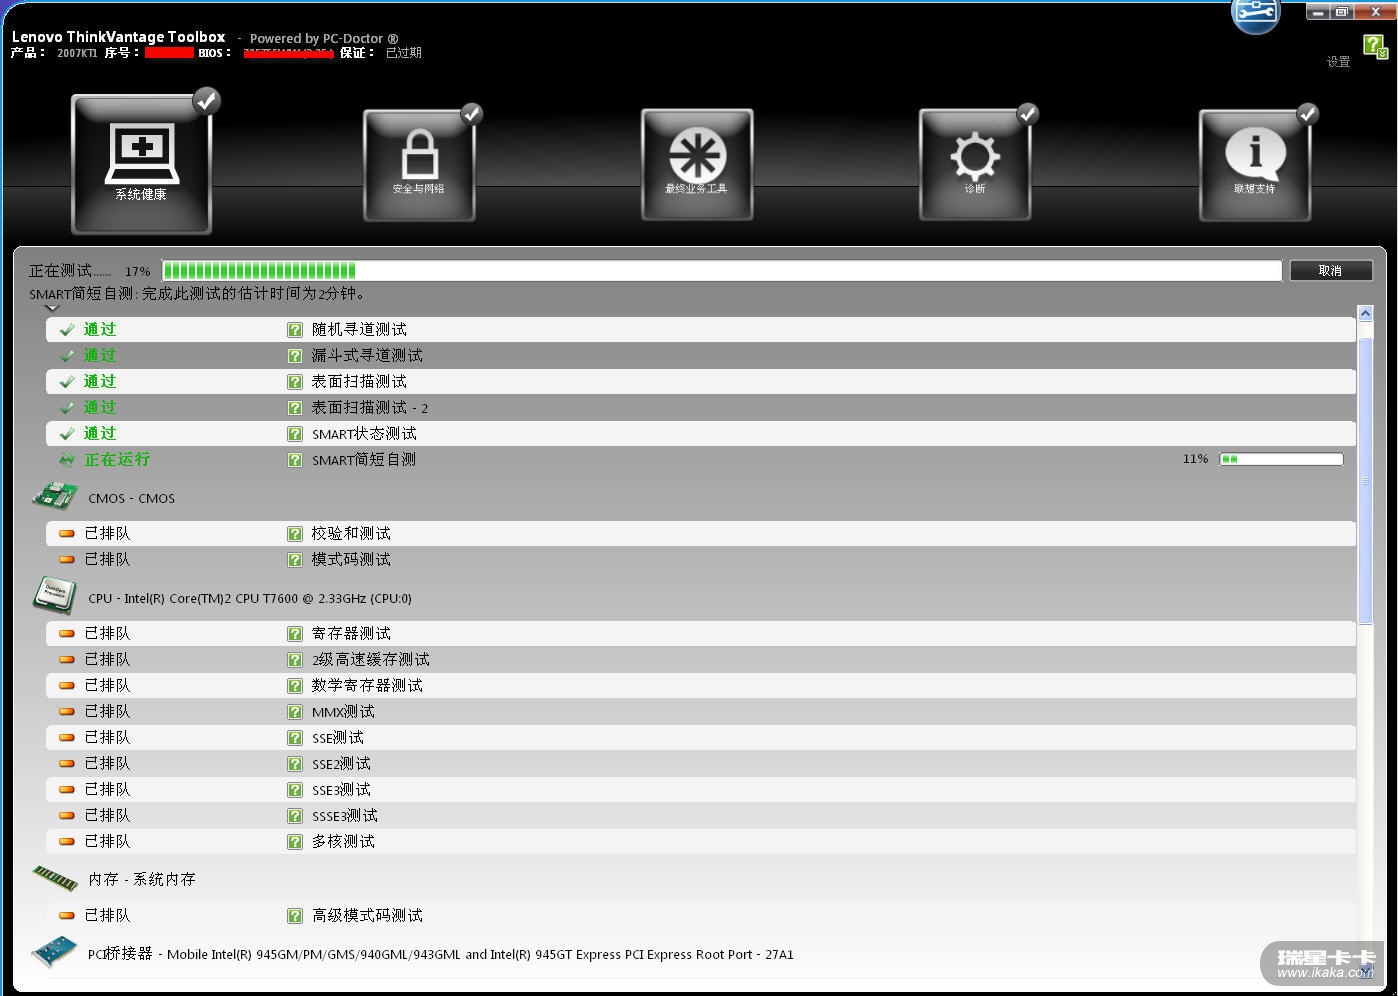The height and width of the screenshot is (996, 1398).
Task: Open the 最终业务工具 tab
Action: tap(697, 165)
